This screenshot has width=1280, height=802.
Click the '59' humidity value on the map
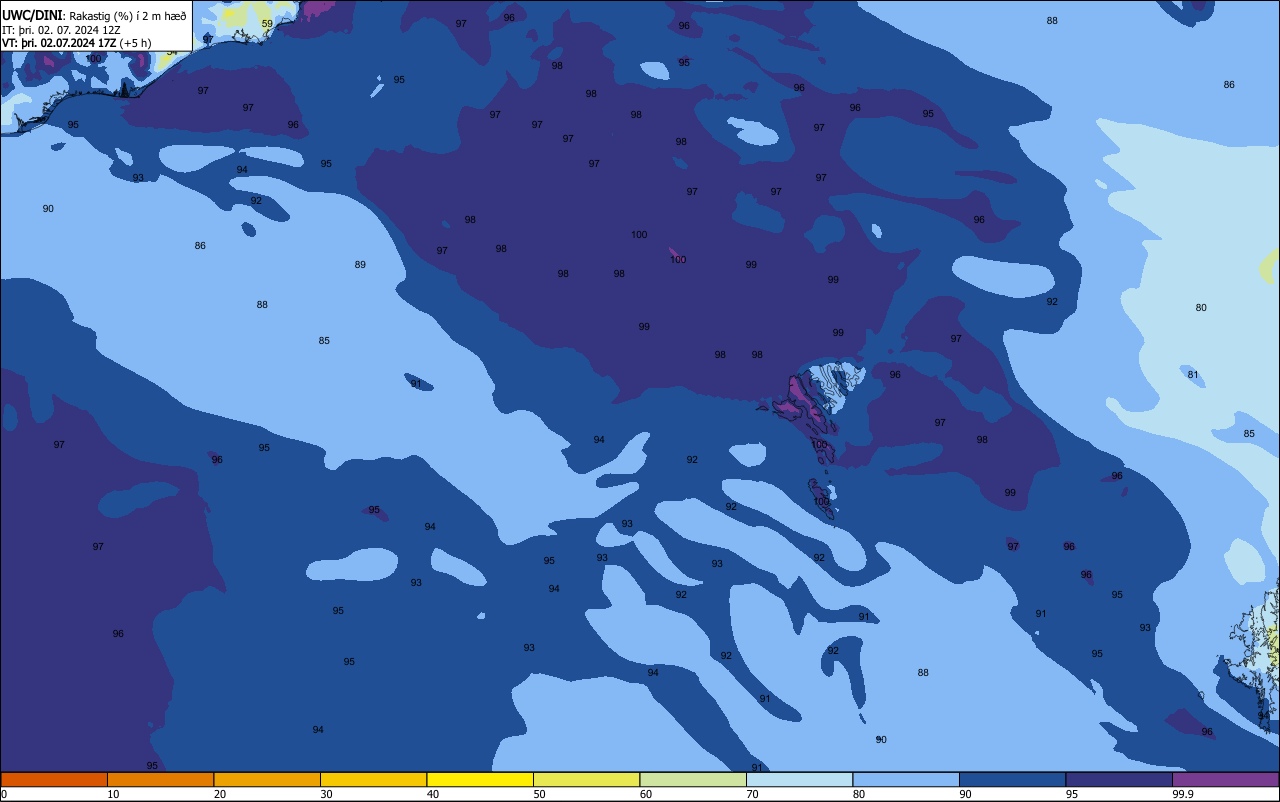pyautogui.click(x=267, y=23)
